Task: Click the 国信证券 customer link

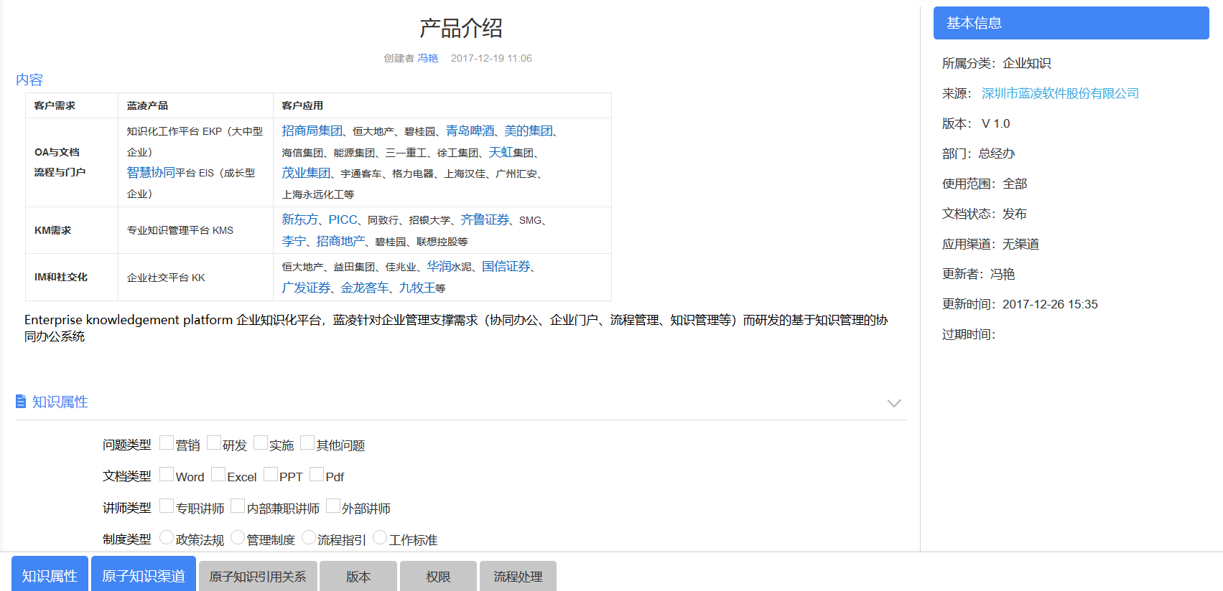Action: tap(506, 267)
